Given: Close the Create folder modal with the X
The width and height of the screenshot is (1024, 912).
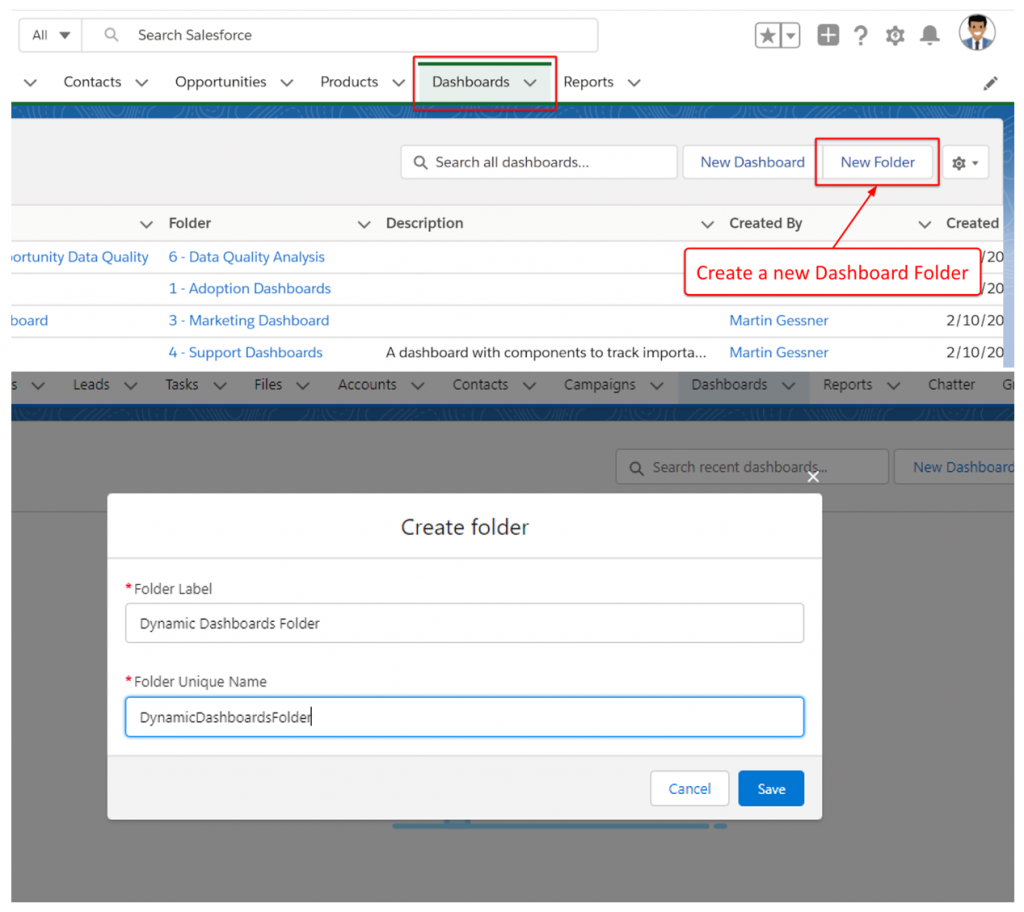Looking at the screenshot, I should point(813,477).
